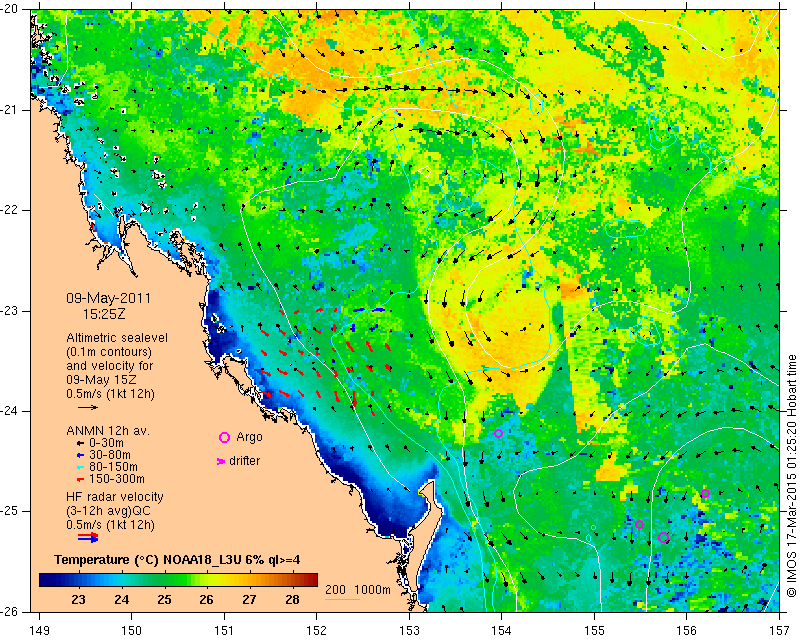Click the black 0-30m arrow legend symbol

[x=80, y=444]
